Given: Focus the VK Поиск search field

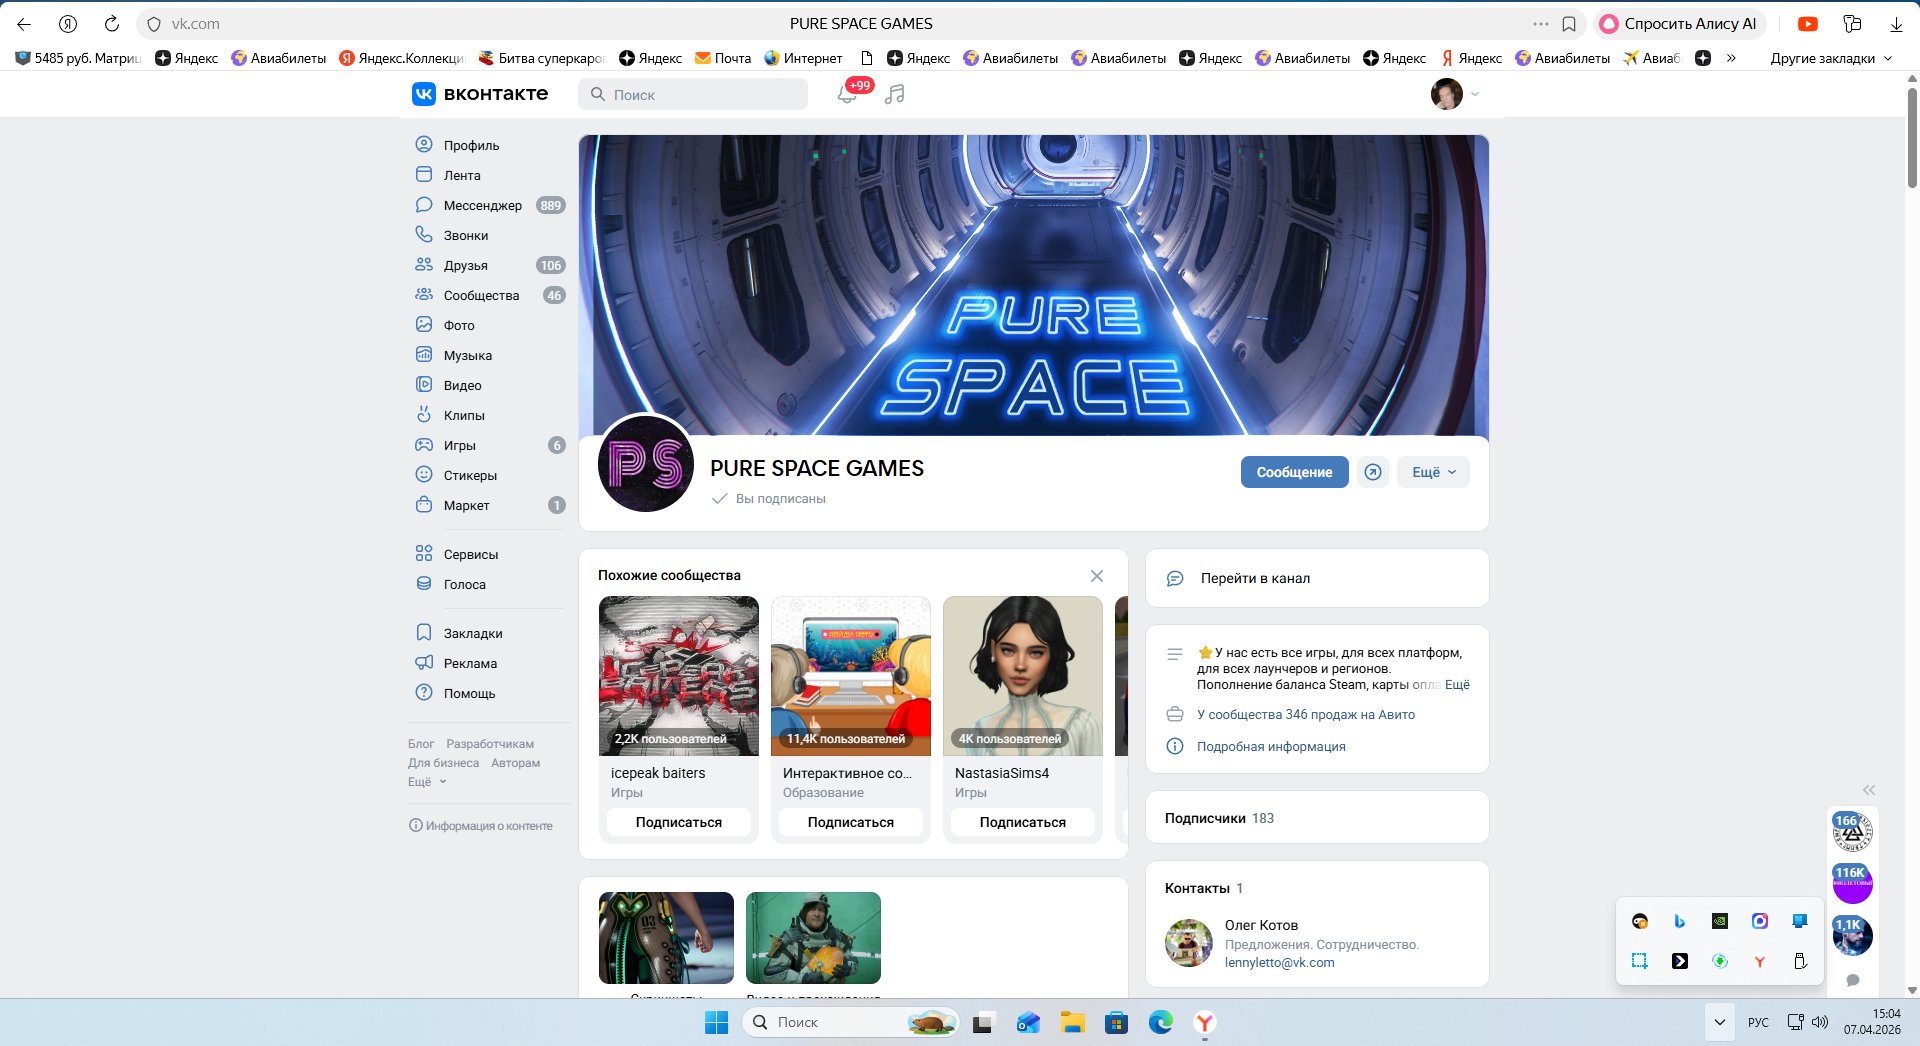Looking at the screenshot, I should (x=693, y=94).
